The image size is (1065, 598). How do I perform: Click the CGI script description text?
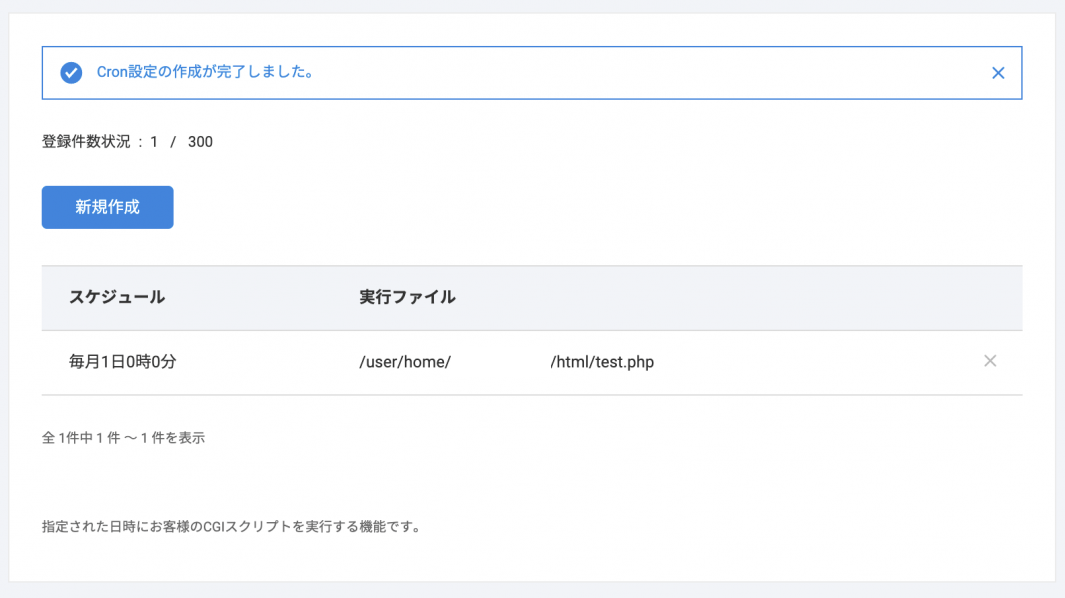[230, 526]
